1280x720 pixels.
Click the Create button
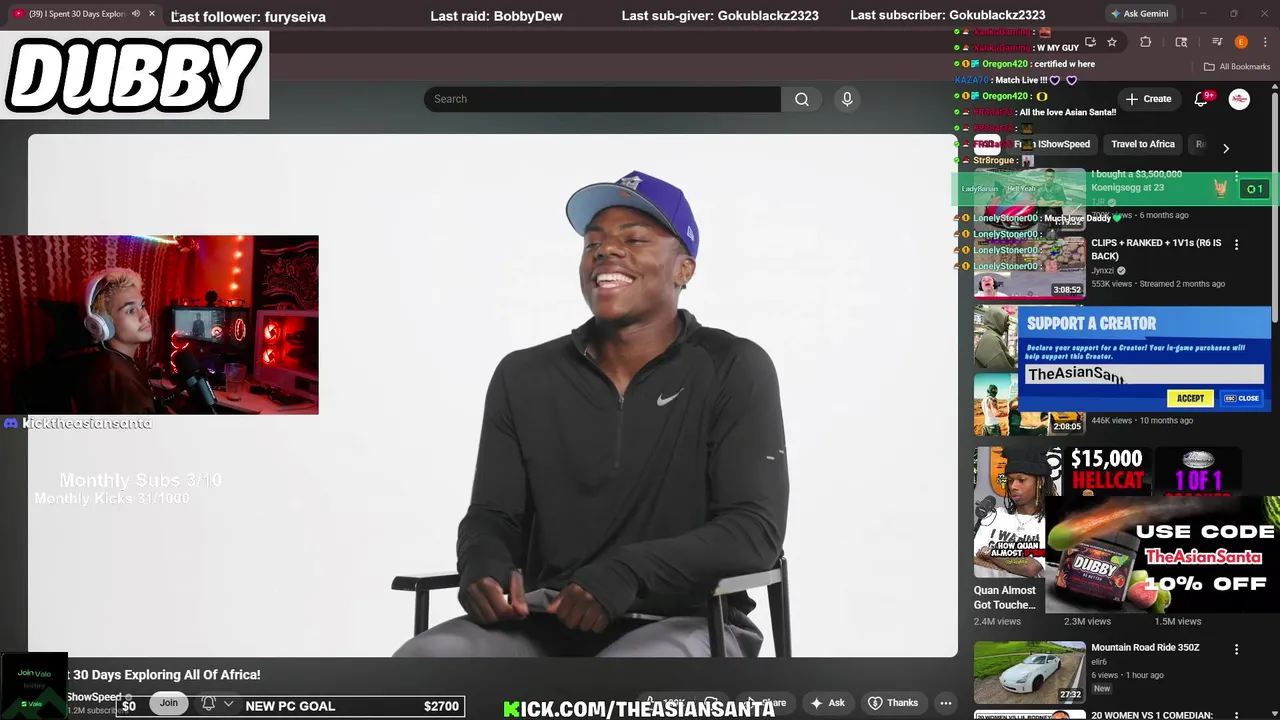[1148, 99]
